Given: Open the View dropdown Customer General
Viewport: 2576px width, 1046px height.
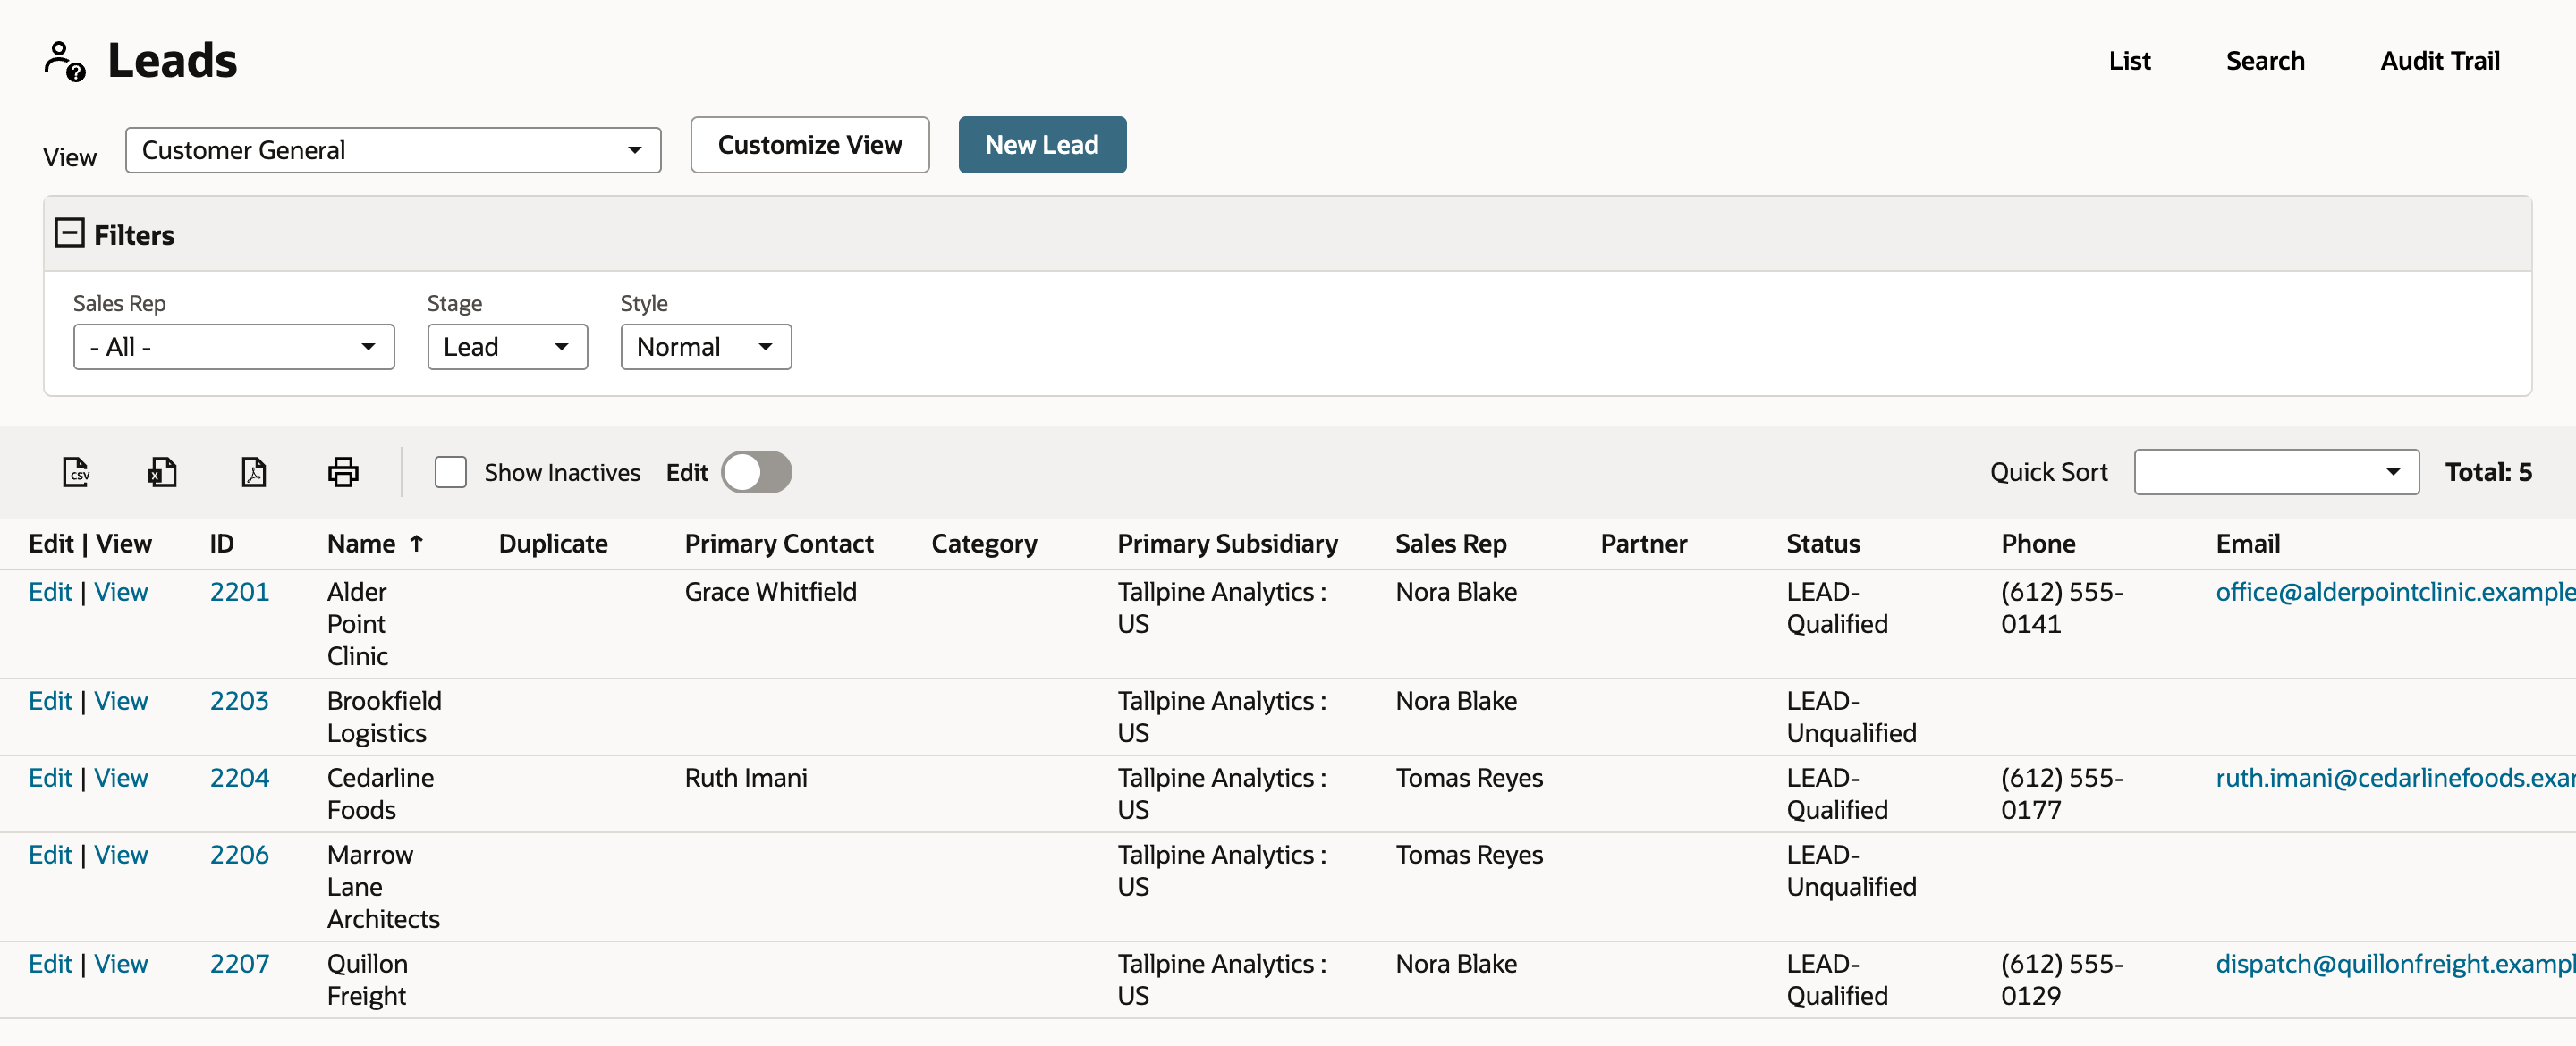Looking at the screenshot, I should pyautogui.click(x=393, y=150).
